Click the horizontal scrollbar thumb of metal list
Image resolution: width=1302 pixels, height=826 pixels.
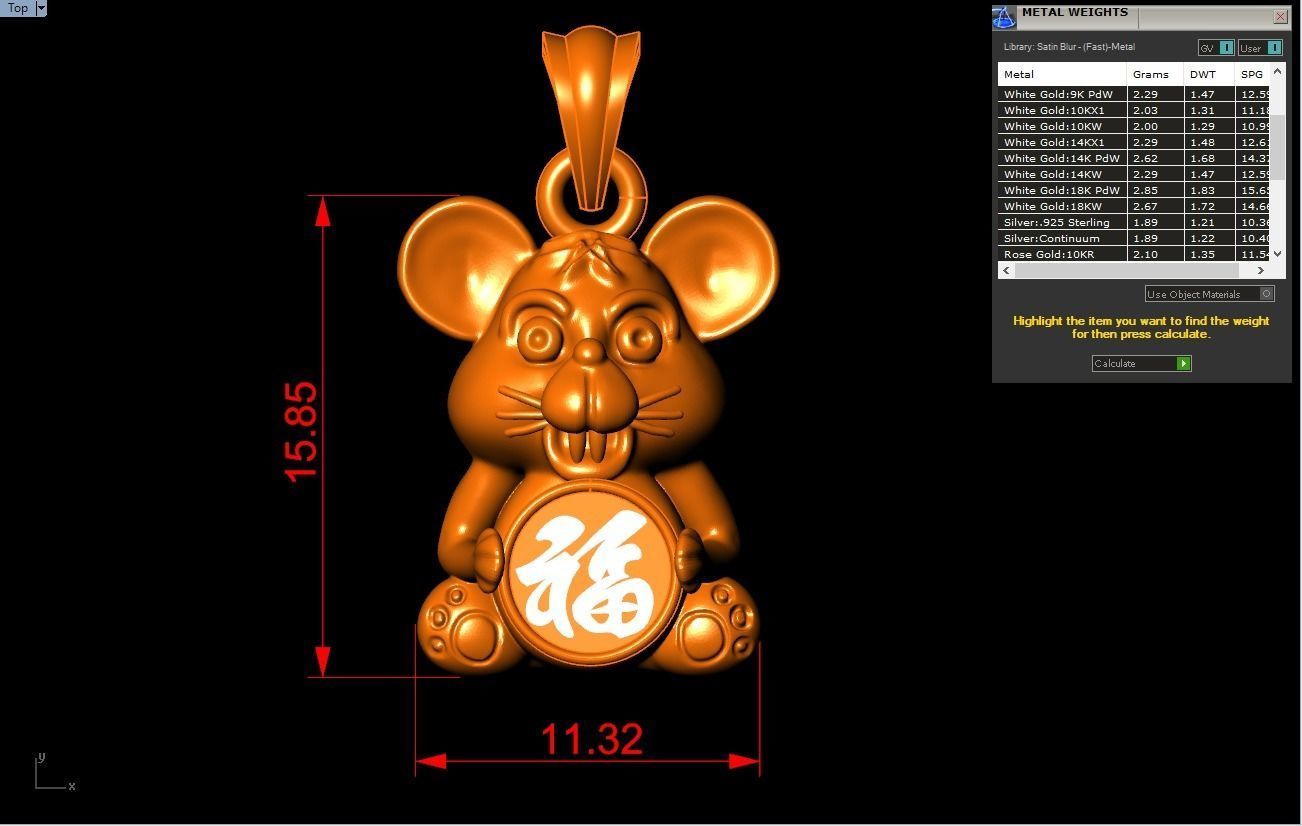pyautogui.click(x=1127, y=270)
